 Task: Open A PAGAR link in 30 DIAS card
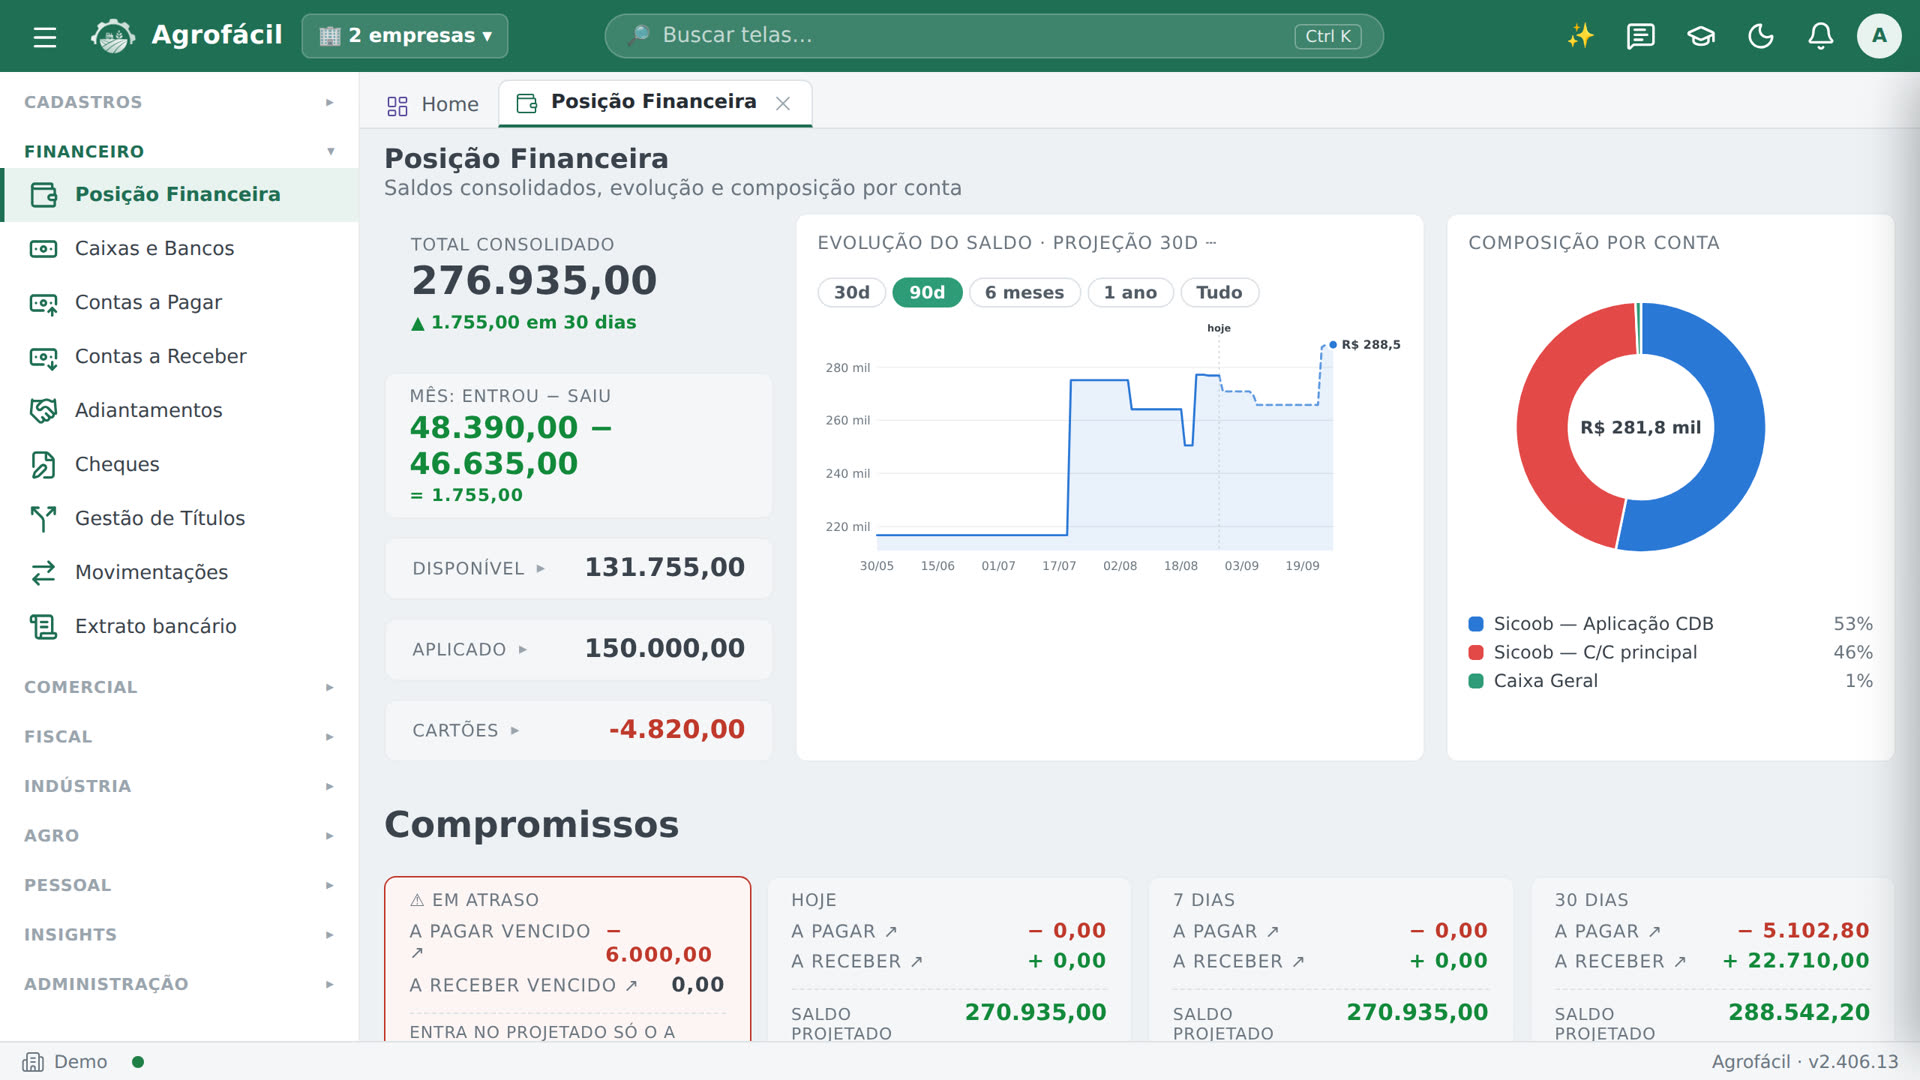click(x=1608, y=932)
